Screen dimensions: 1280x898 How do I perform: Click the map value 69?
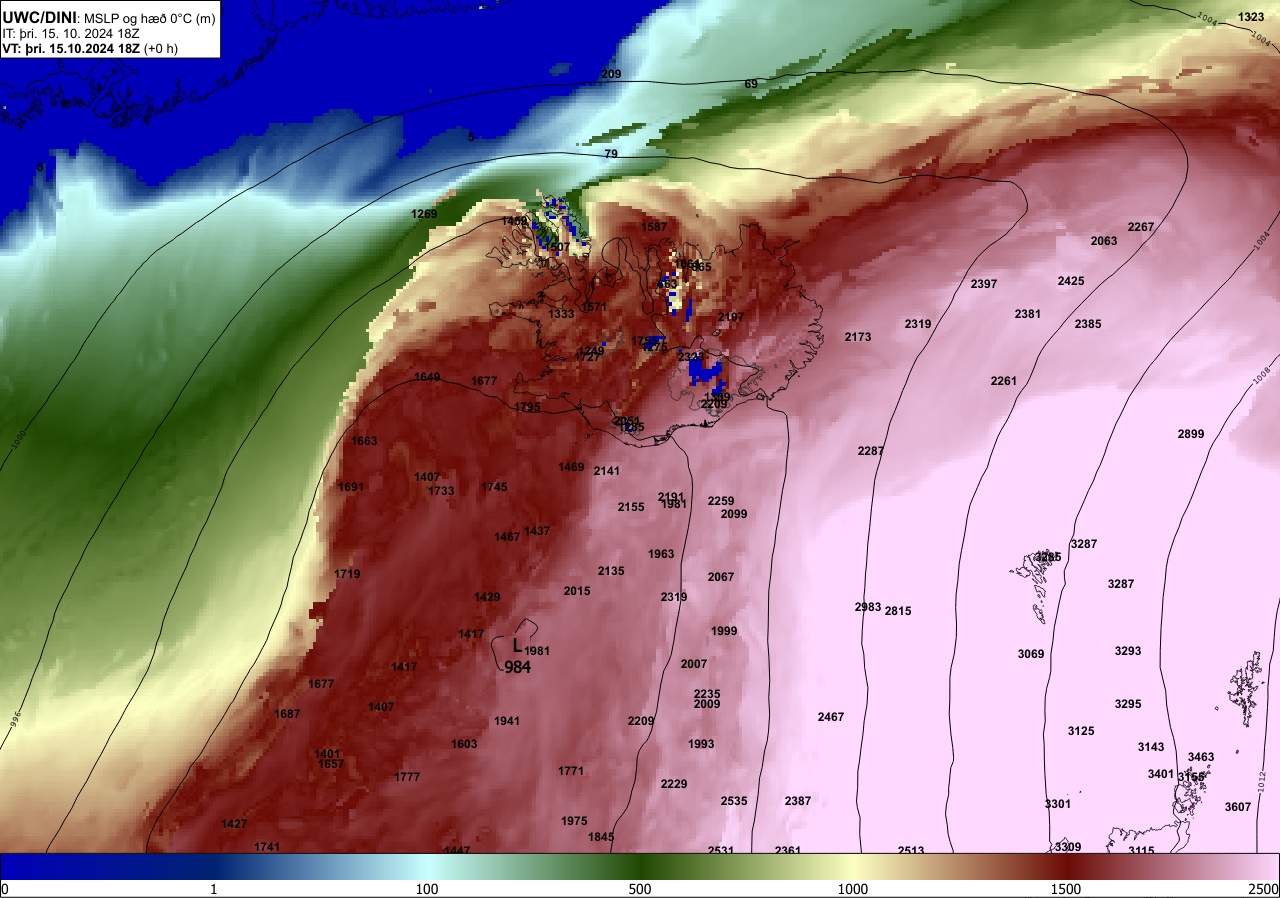coord(751,84)
